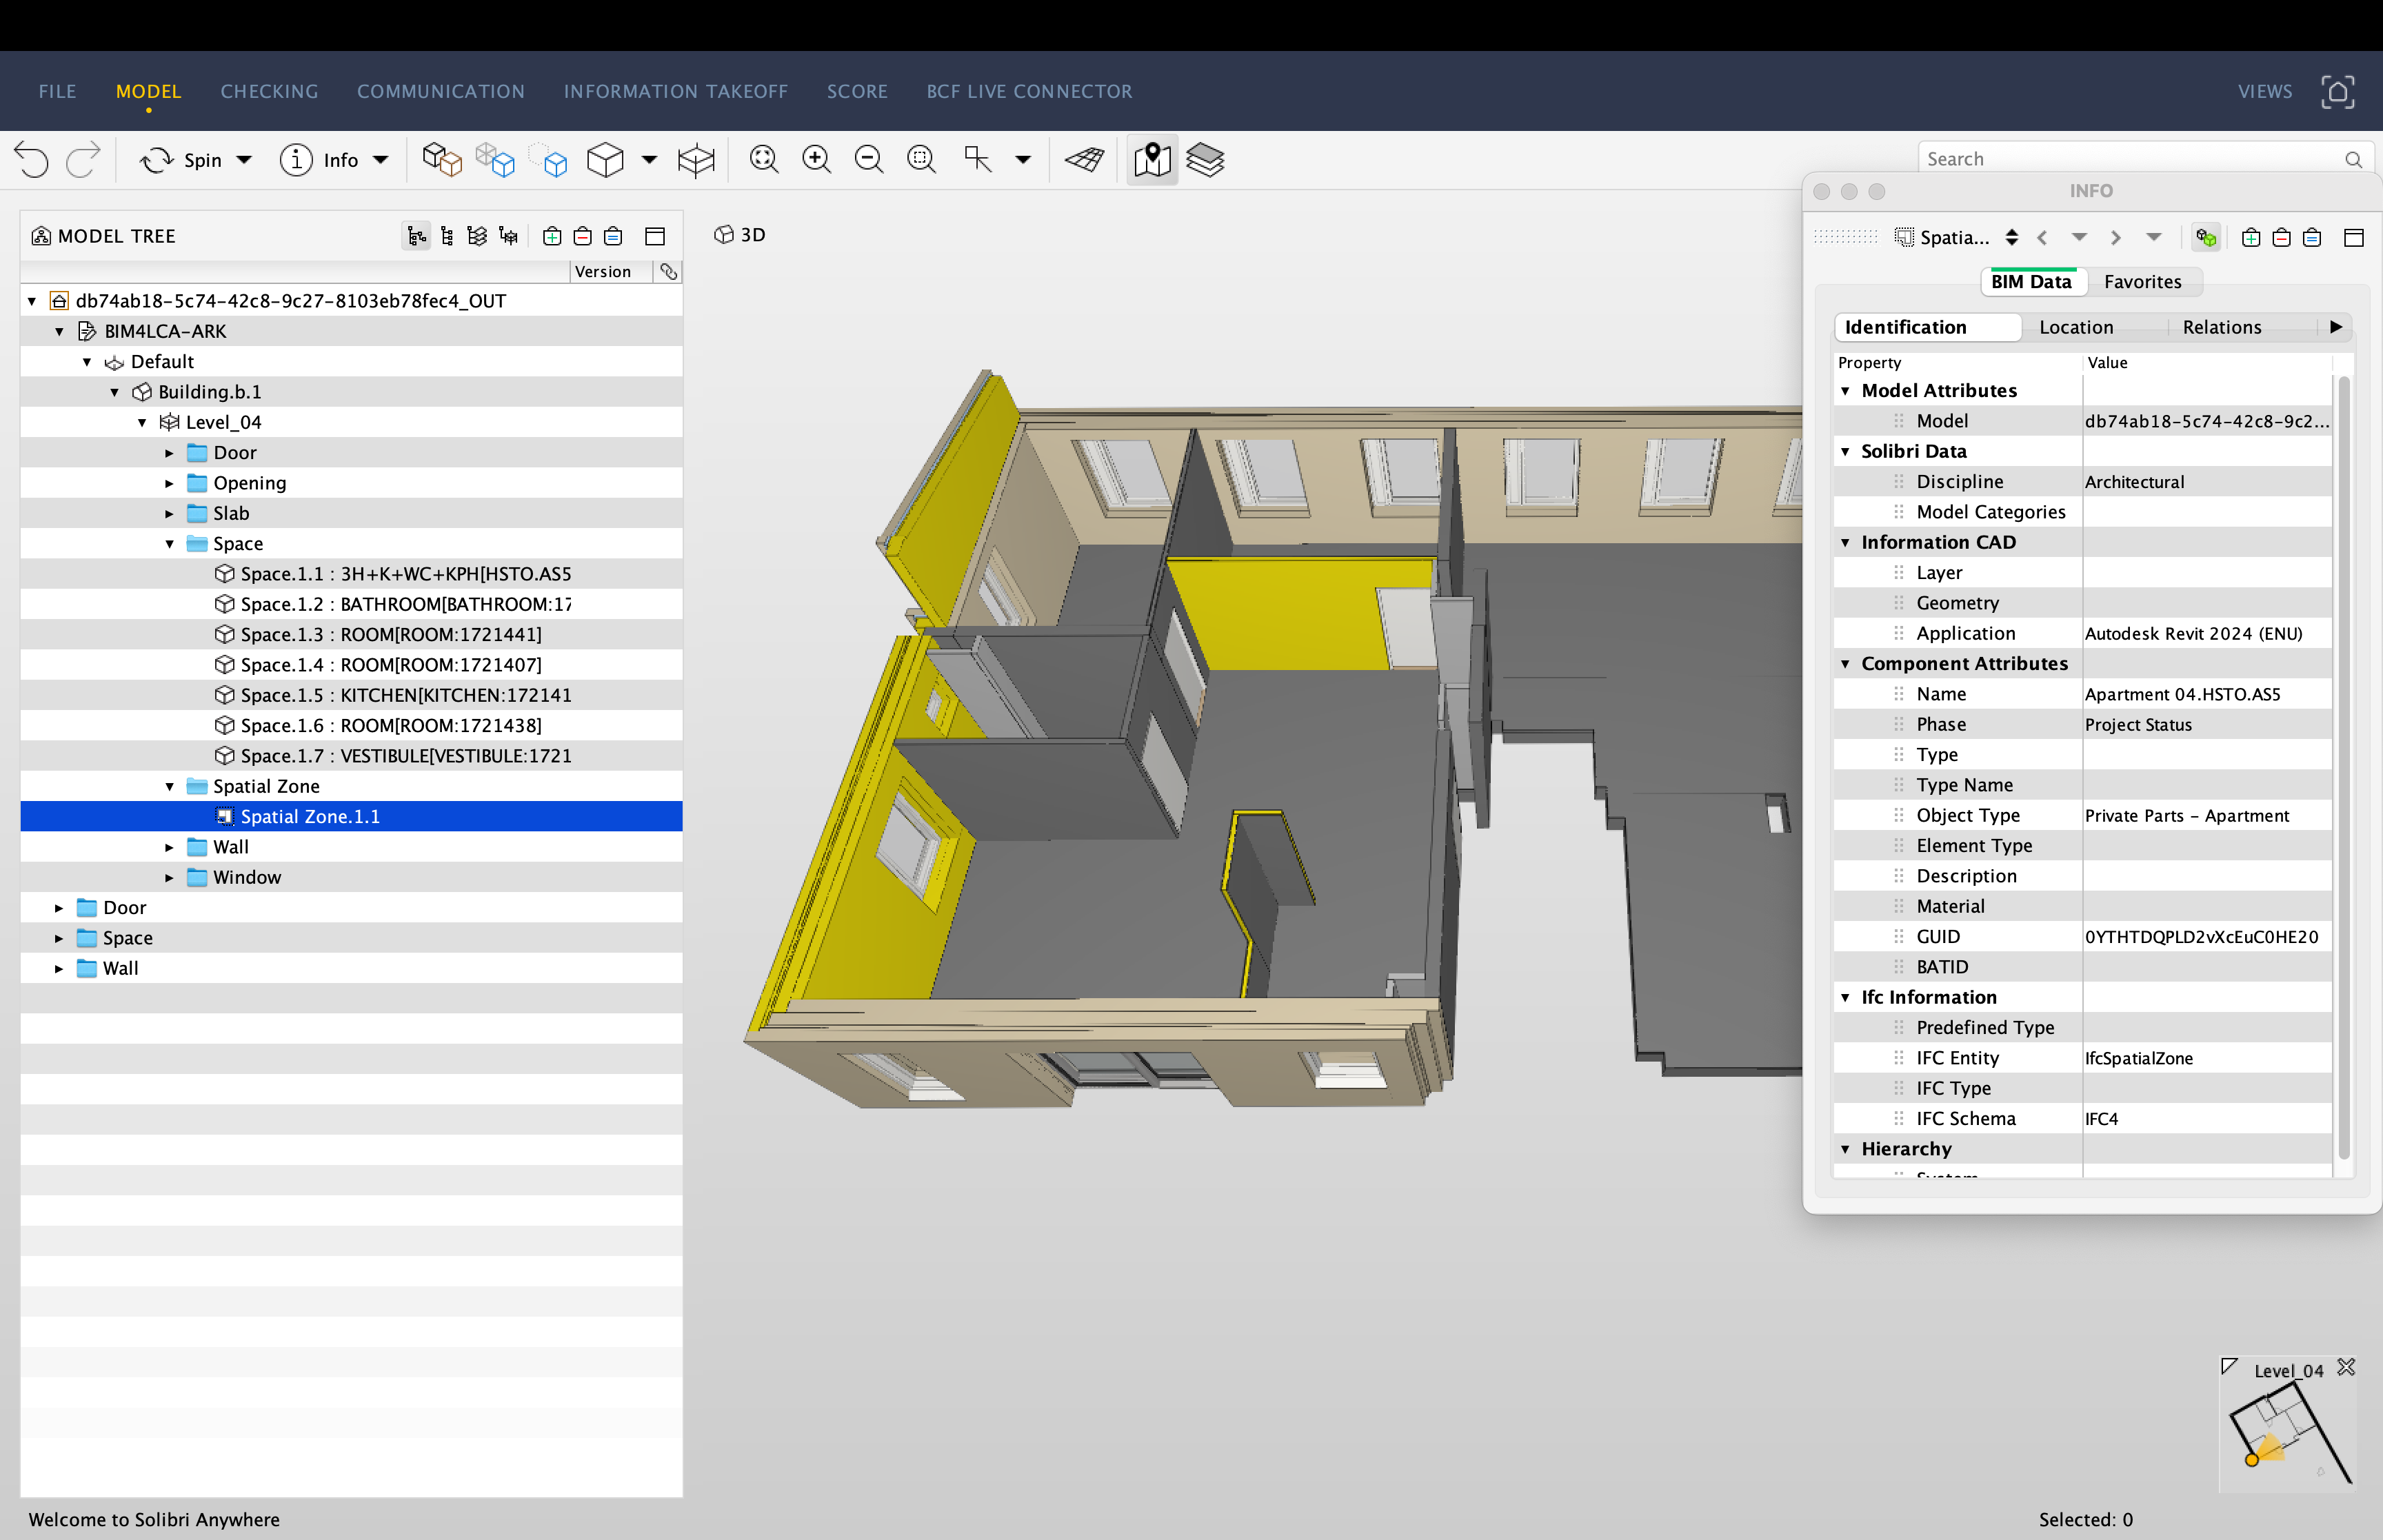Click the Info panel vertical scrollbar

pos(2343,770)
